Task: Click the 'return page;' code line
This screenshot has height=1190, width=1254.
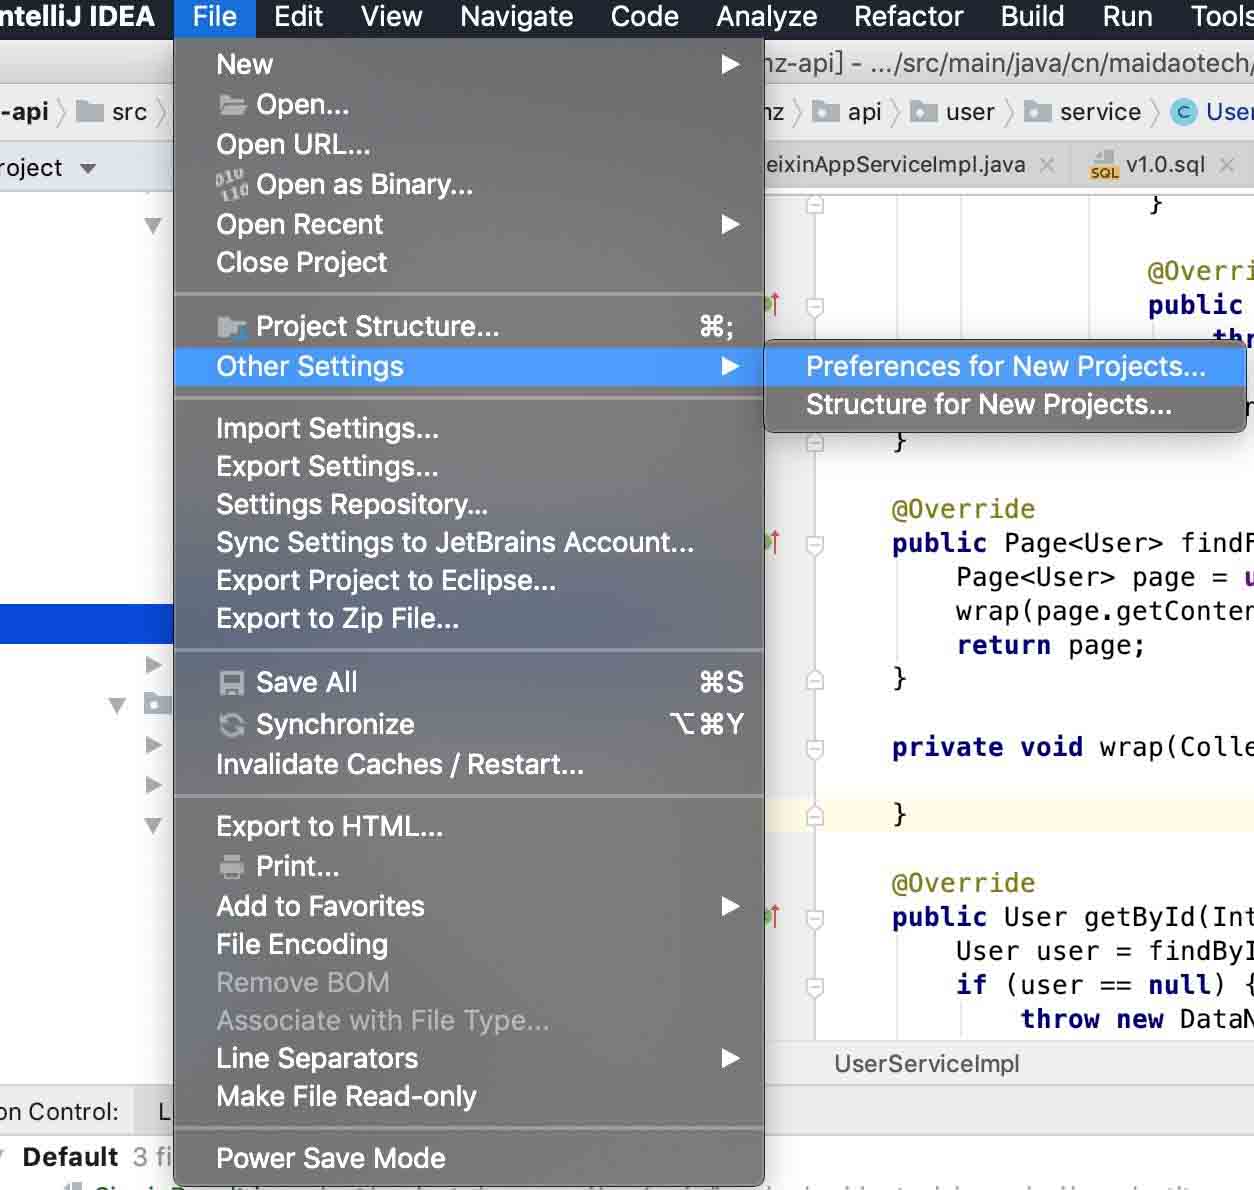Action: point(1050,645)
